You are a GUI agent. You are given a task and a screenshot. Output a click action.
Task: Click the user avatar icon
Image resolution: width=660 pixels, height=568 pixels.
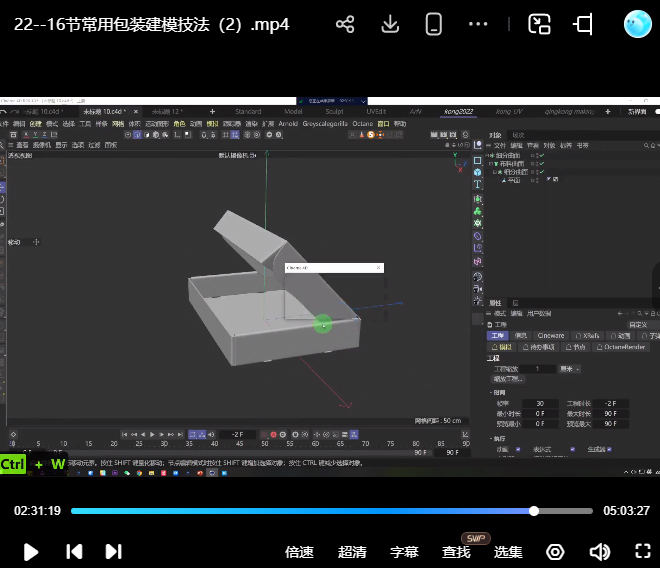[x=637, y=24]
